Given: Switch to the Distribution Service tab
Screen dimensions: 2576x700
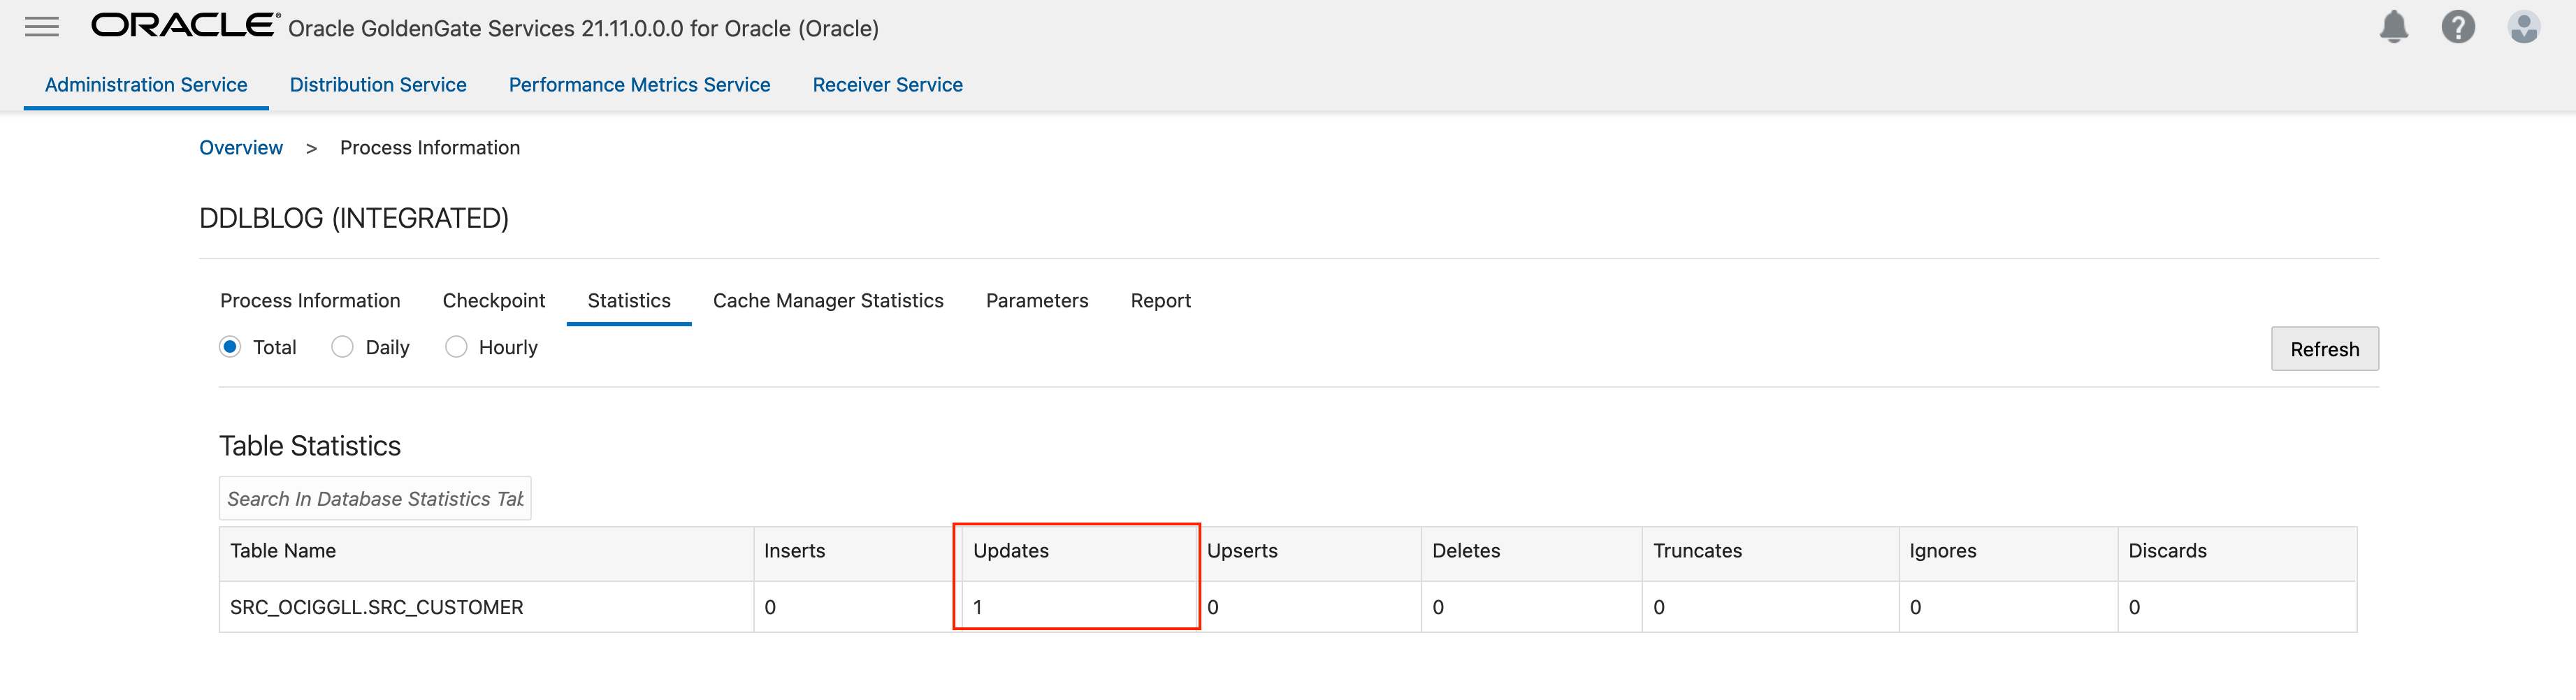Looking at the screenshot, I should 378,85.
